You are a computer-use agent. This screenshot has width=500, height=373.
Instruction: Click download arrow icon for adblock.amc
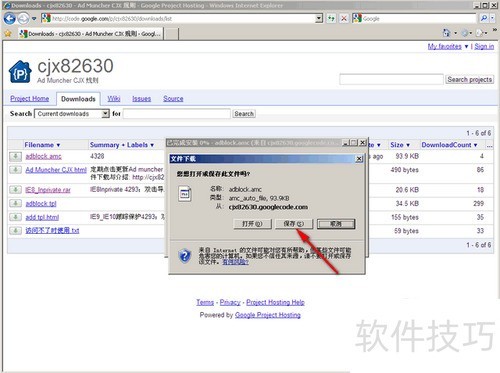point(15,156)
